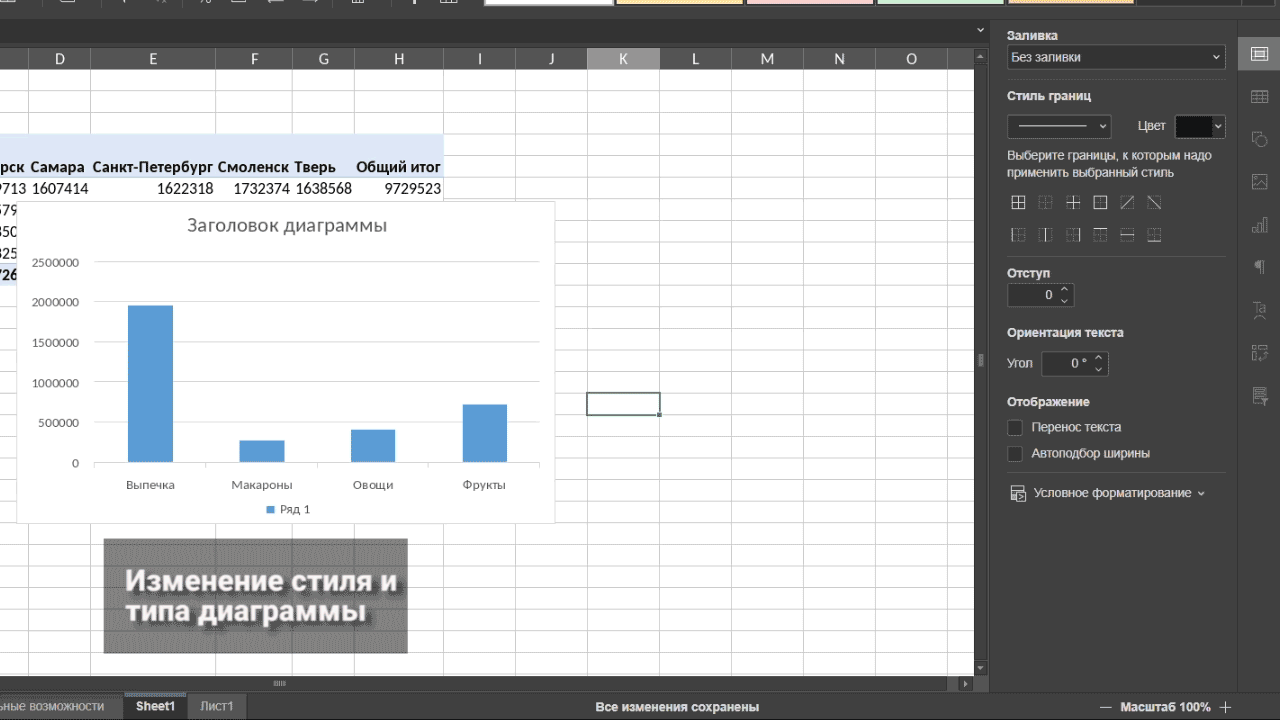
Task: Click into the Отступ indent field
Action: pos(1032,295)
